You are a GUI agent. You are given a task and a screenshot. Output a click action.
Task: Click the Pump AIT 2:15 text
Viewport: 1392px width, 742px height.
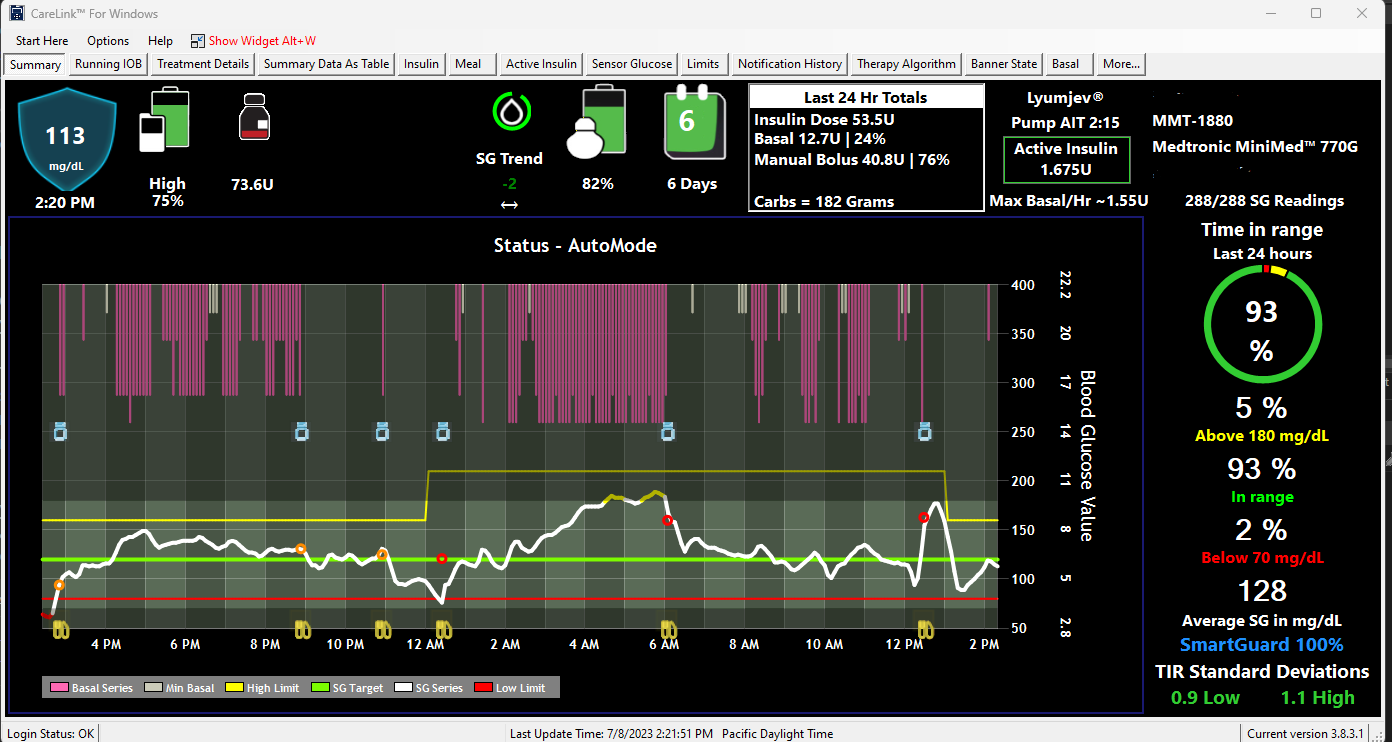(1065, 123)
